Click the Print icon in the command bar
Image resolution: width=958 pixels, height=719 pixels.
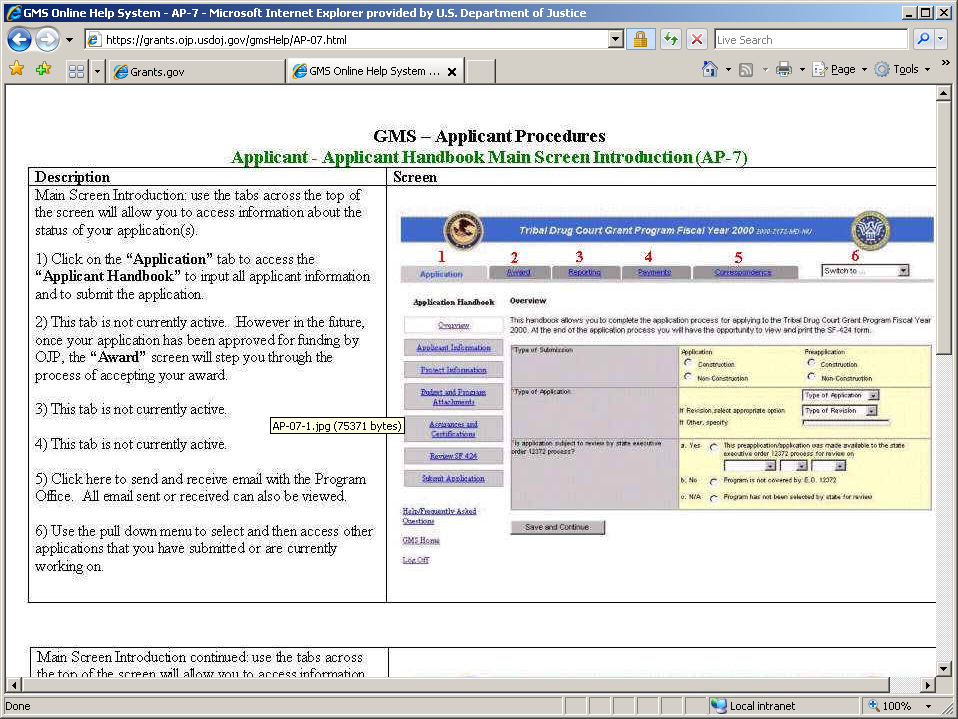pos(785,70)
